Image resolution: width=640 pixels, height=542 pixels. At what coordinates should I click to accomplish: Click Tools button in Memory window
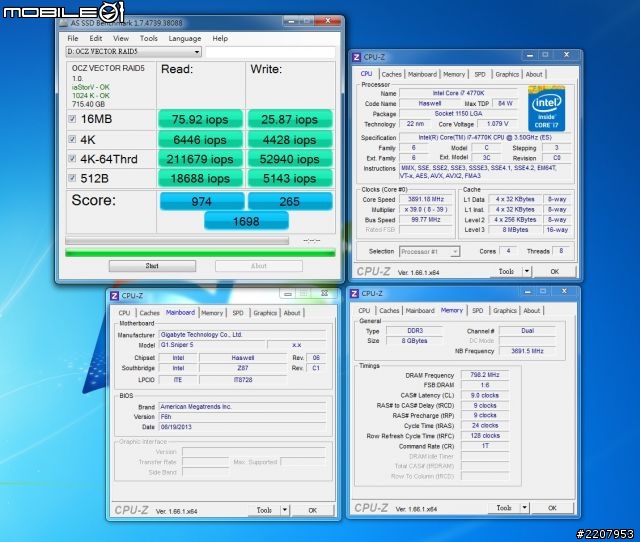coord(504,508)
